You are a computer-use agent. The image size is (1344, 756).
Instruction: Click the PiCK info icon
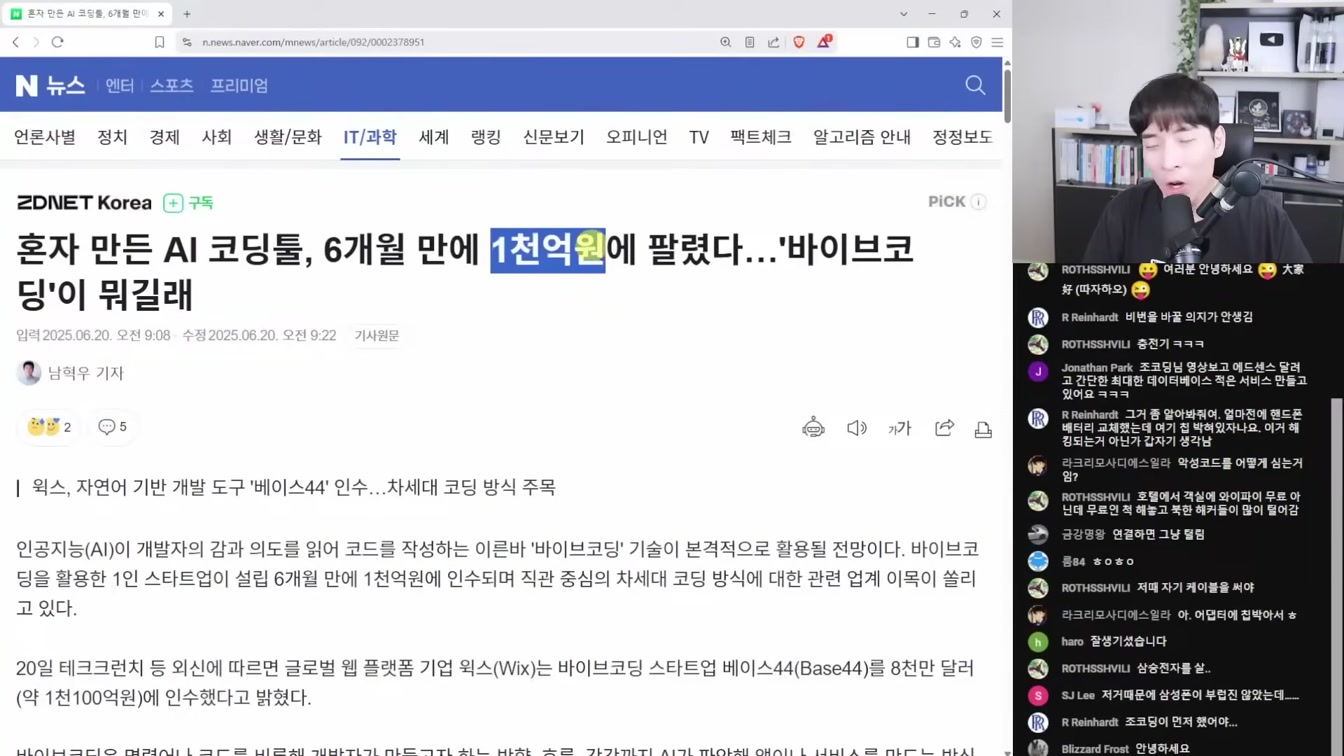click(978, 202)
